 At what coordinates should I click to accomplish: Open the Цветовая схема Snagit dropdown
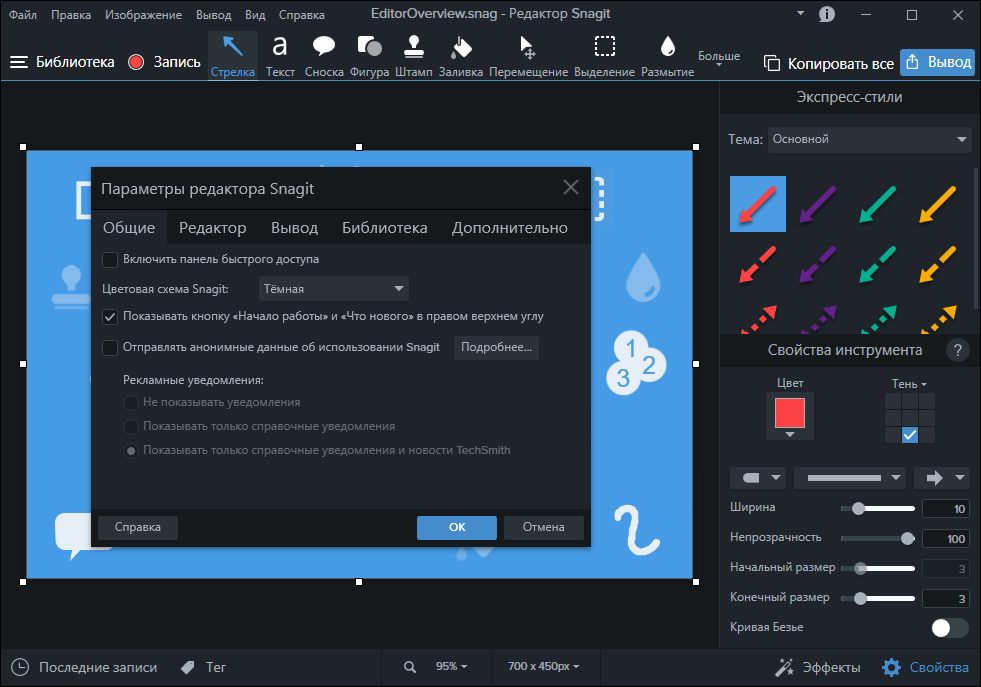(x=333, y=288)
